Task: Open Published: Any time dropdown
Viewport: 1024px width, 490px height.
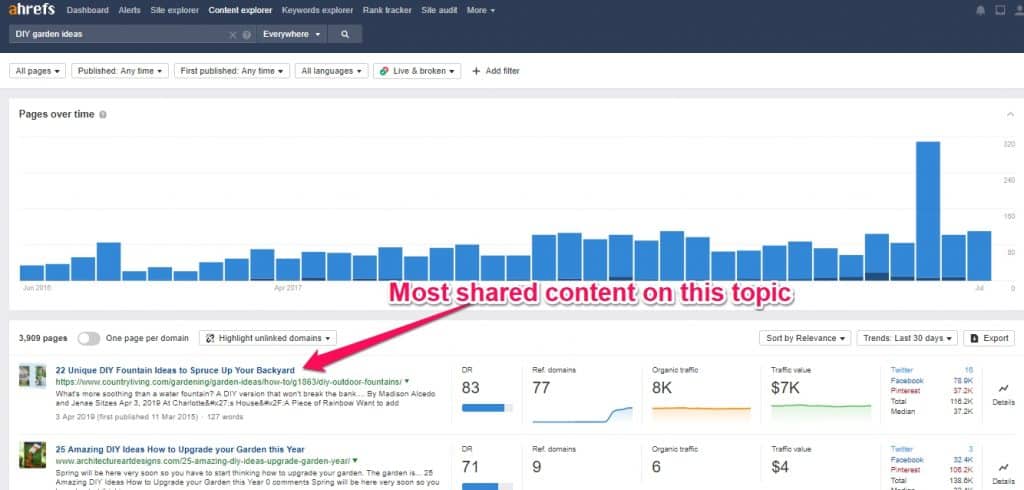Action: [x=120, y=71]
